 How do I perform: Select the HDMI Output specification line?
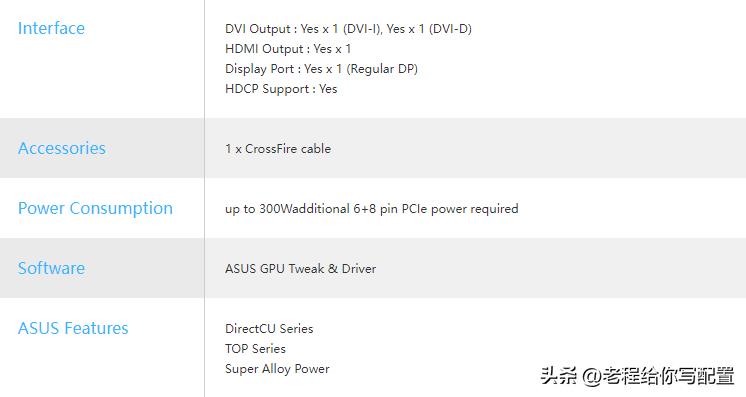pos(288,49)
